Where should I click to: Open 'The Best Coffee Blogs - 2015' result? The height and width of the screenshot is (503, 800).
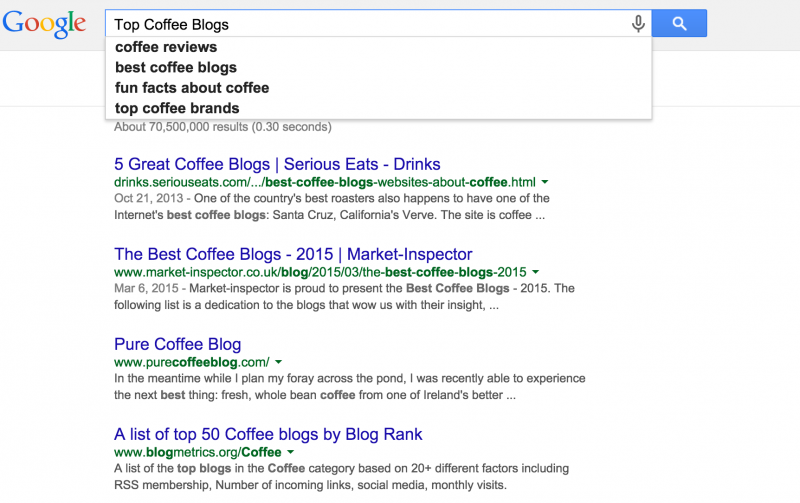point(293,254)
